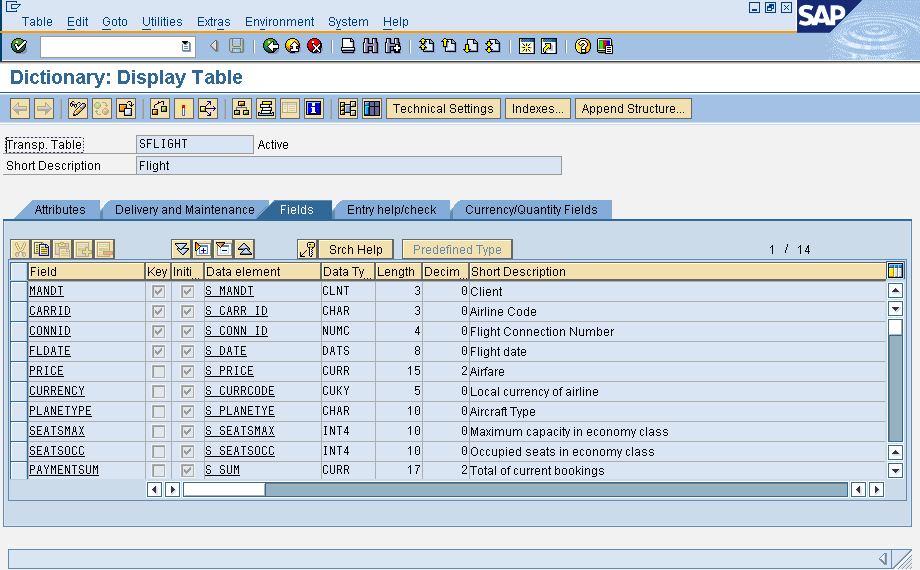Click the SFLIGHT table name field
The height and width of the screenshot is (570, 920).
[195, 144]
